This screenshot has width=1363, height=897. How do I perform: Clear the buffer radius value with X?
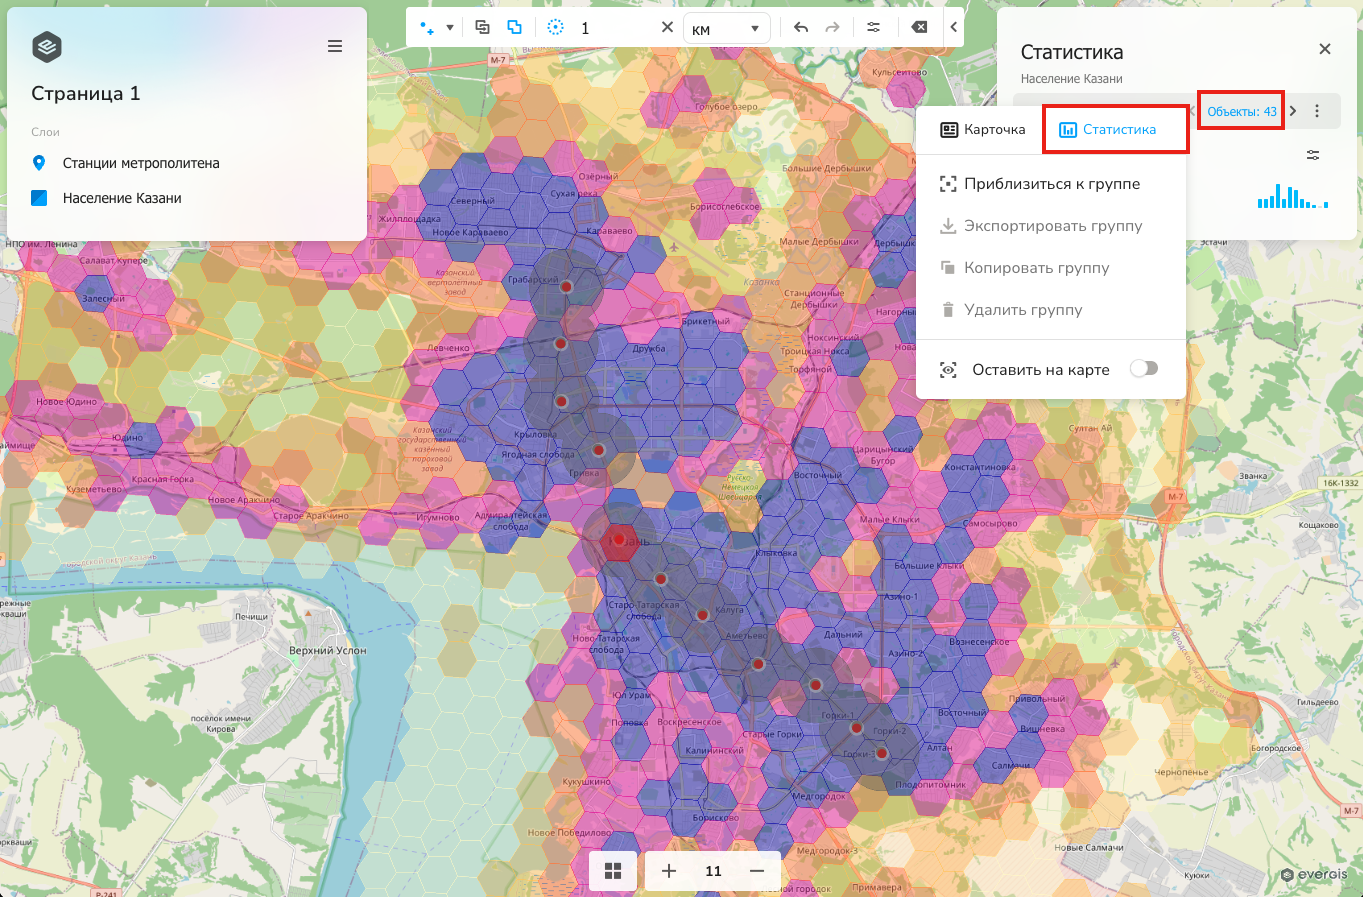(x=667, y=28)
